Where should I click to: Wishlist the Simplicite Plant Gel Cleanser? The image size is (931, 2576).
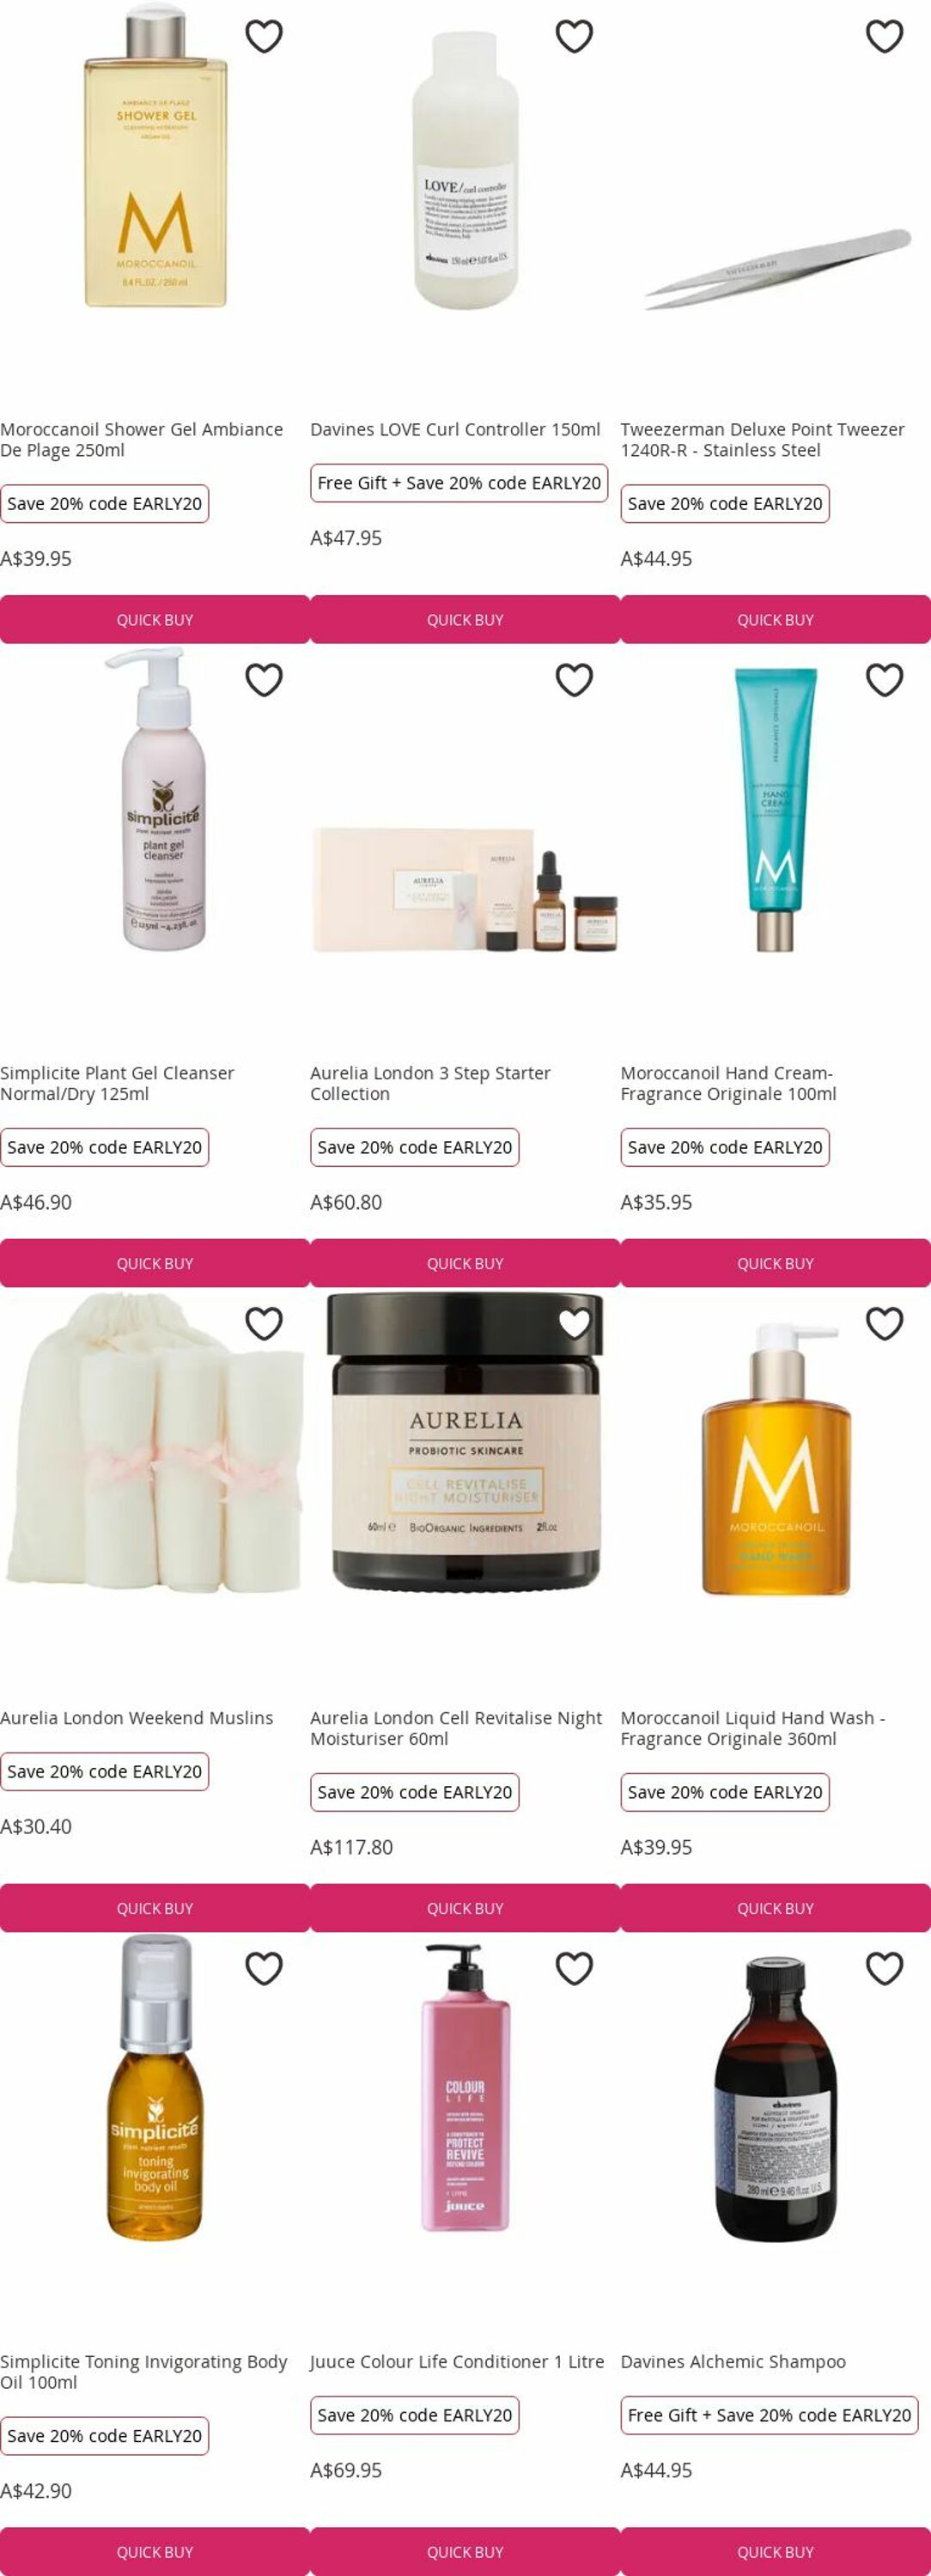pos(264,680)
